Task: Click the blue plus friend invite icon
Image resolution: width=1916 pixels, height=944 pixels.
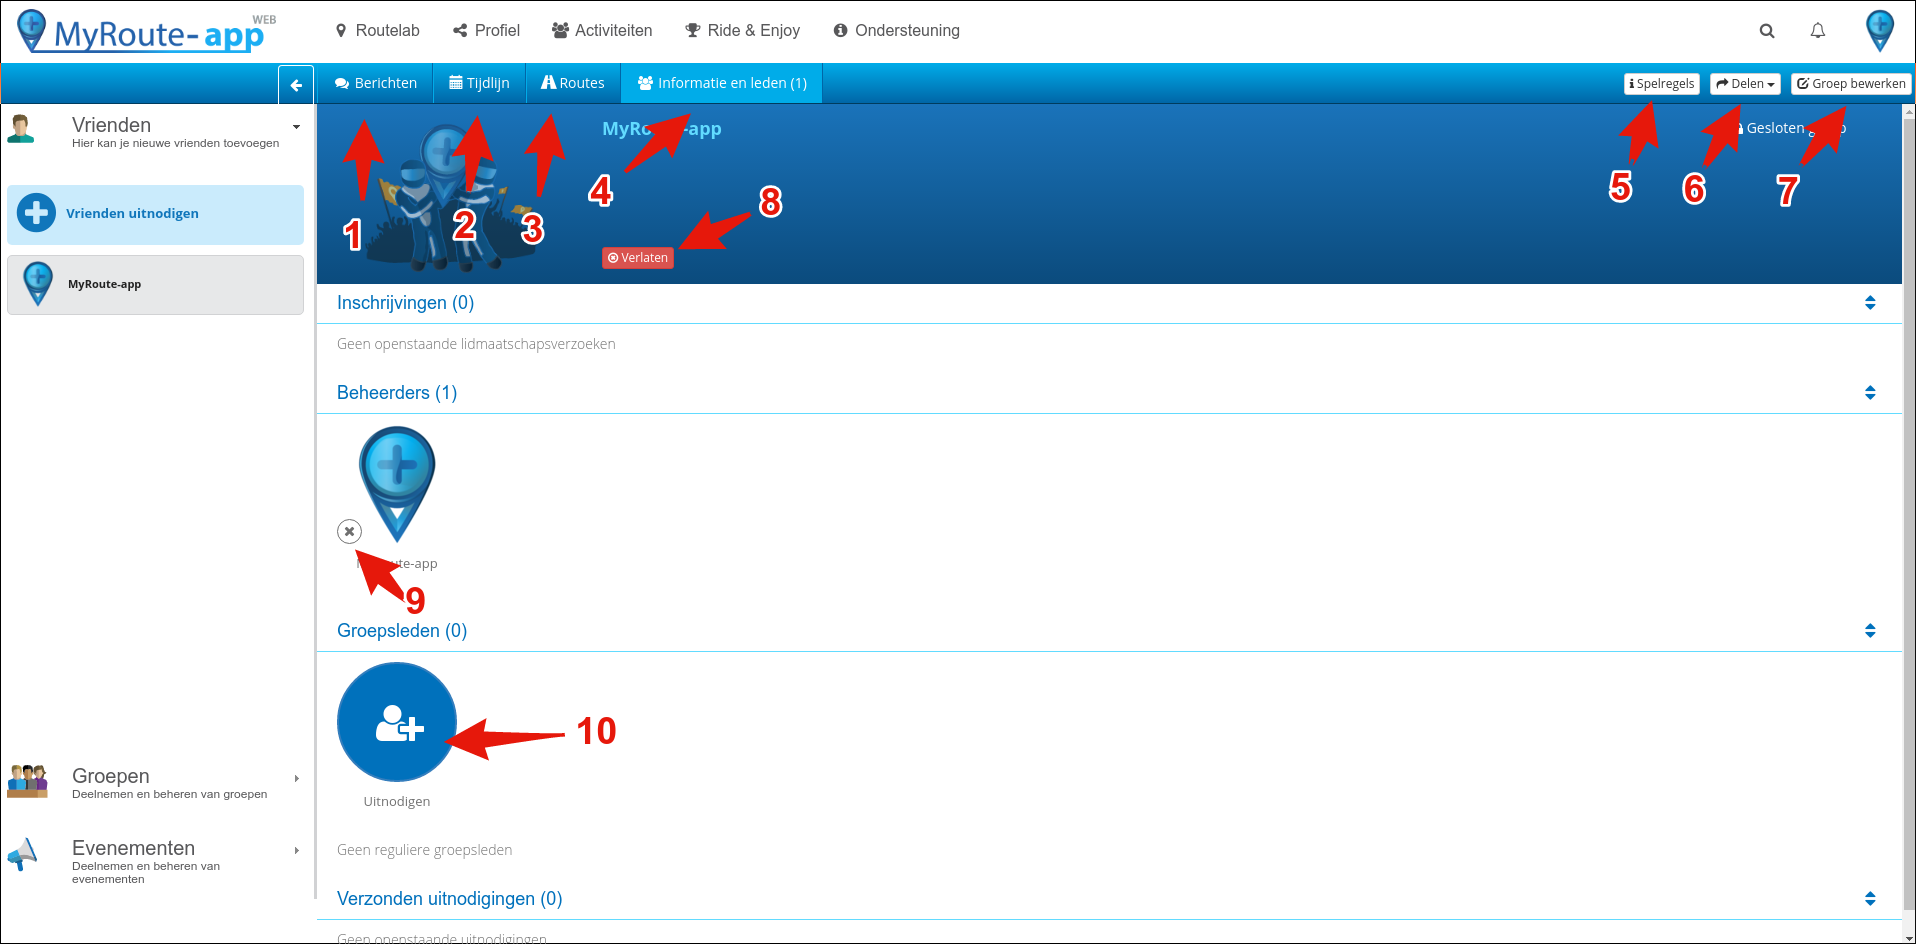Action: (x=36, y=213)
